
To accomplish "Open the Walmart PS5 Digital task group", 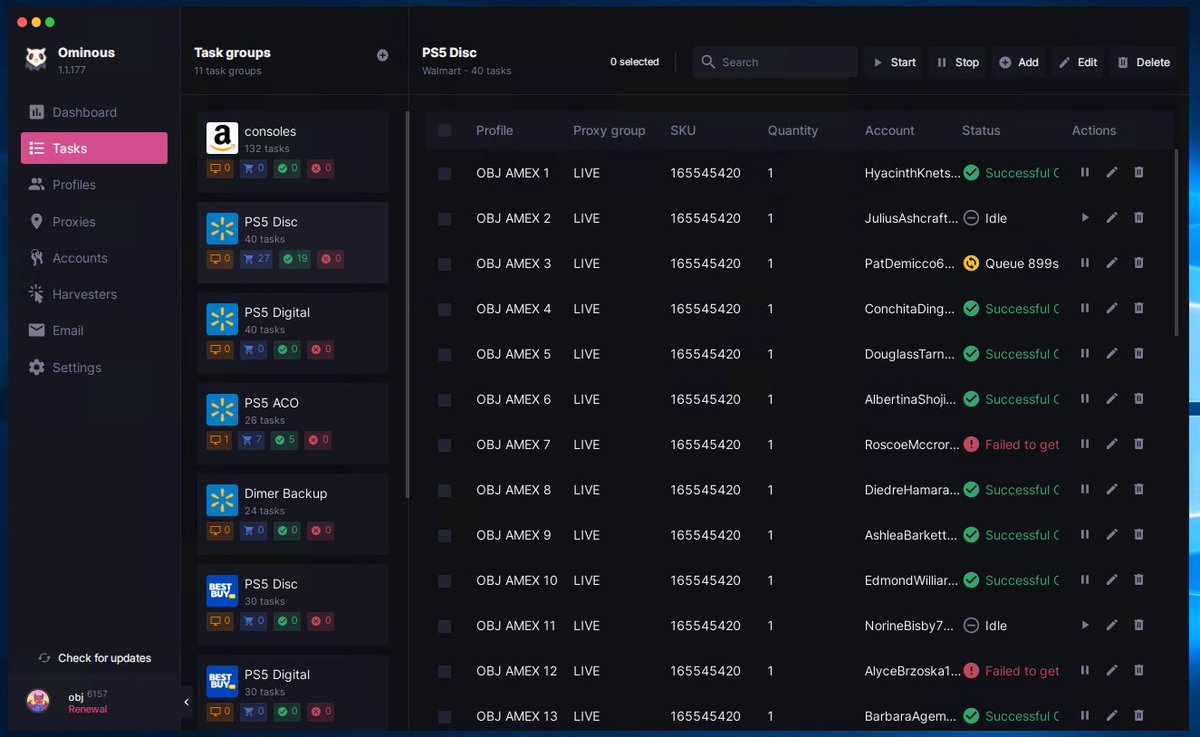I will (x=292, y=332).
